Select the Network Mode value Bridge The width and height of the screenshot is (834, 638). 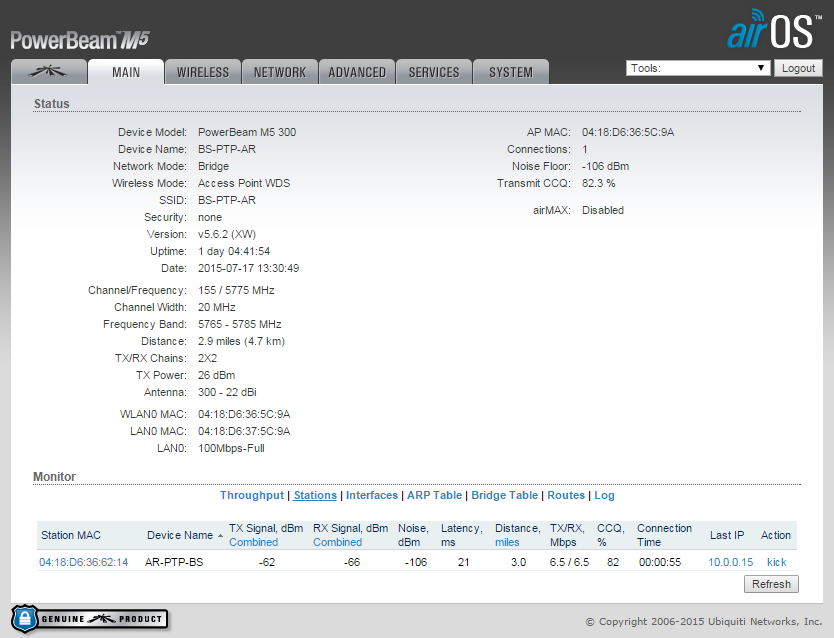tap(213, 166)
